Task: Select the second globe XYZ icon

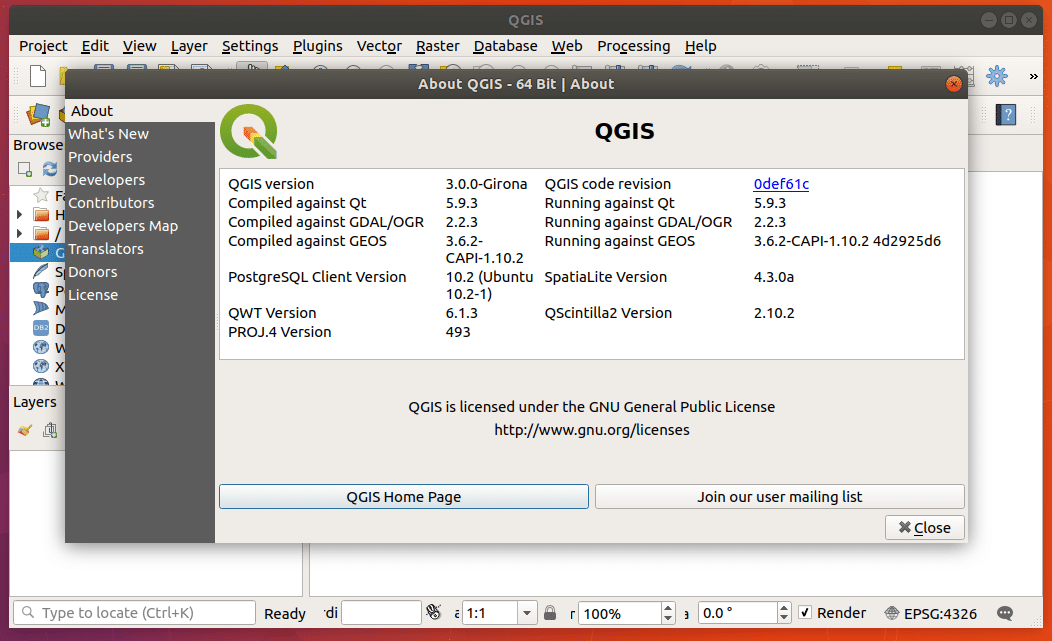Action: pos(41,366)
